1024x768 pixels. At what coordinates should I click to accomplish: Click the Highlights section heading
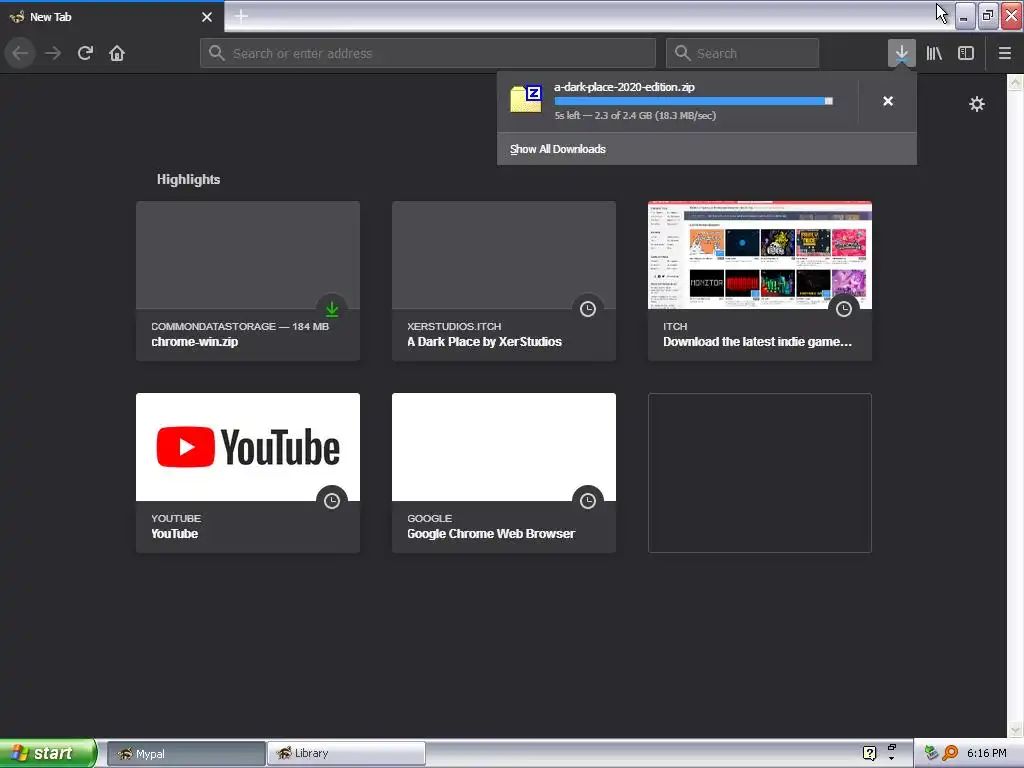click(x=188, y=179)
